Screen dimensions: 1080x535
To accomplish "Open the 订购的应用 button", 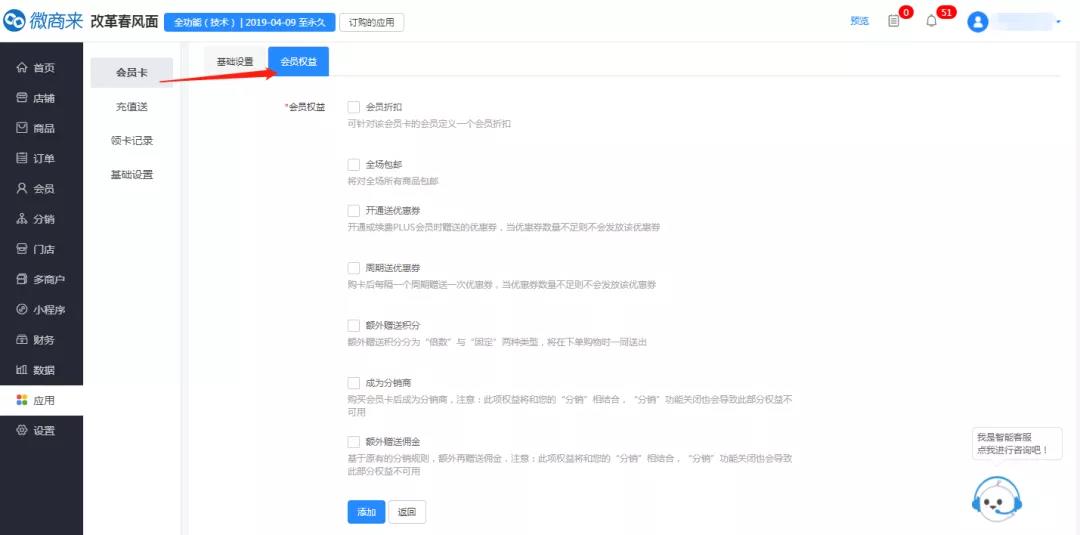I will (372, 22).
